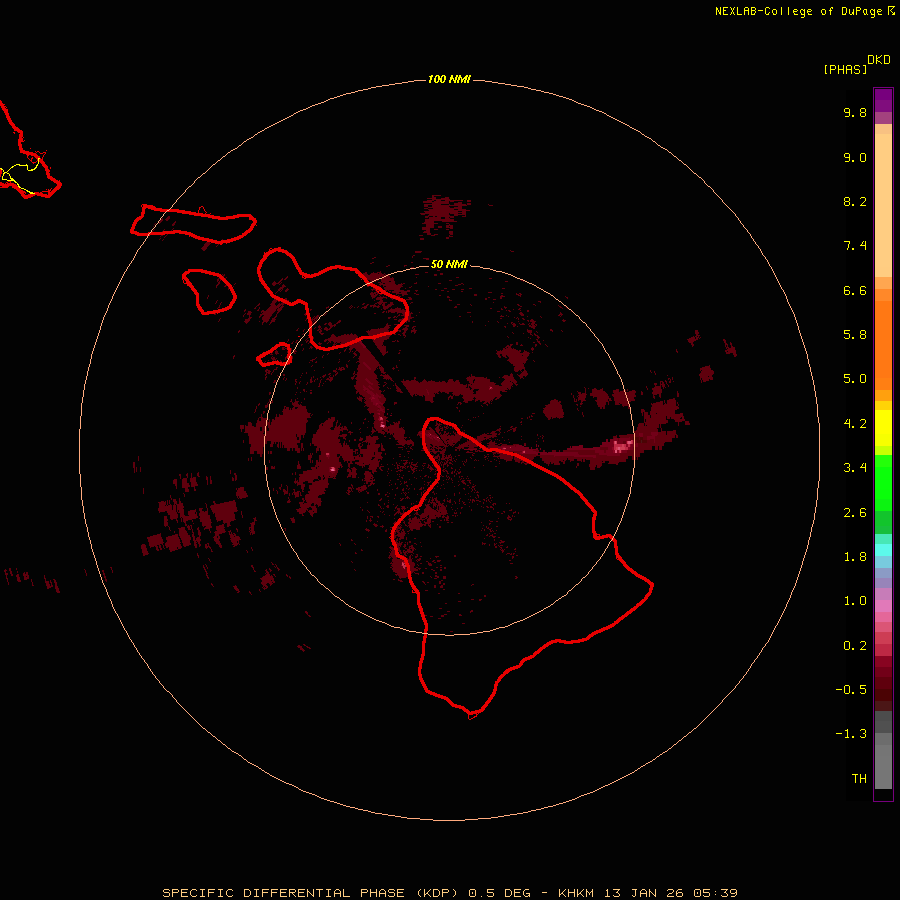Click the yellow county line on Oahu
Image resolution: width=900 pixels, height=900 pixels.
(x=22, y=174)
